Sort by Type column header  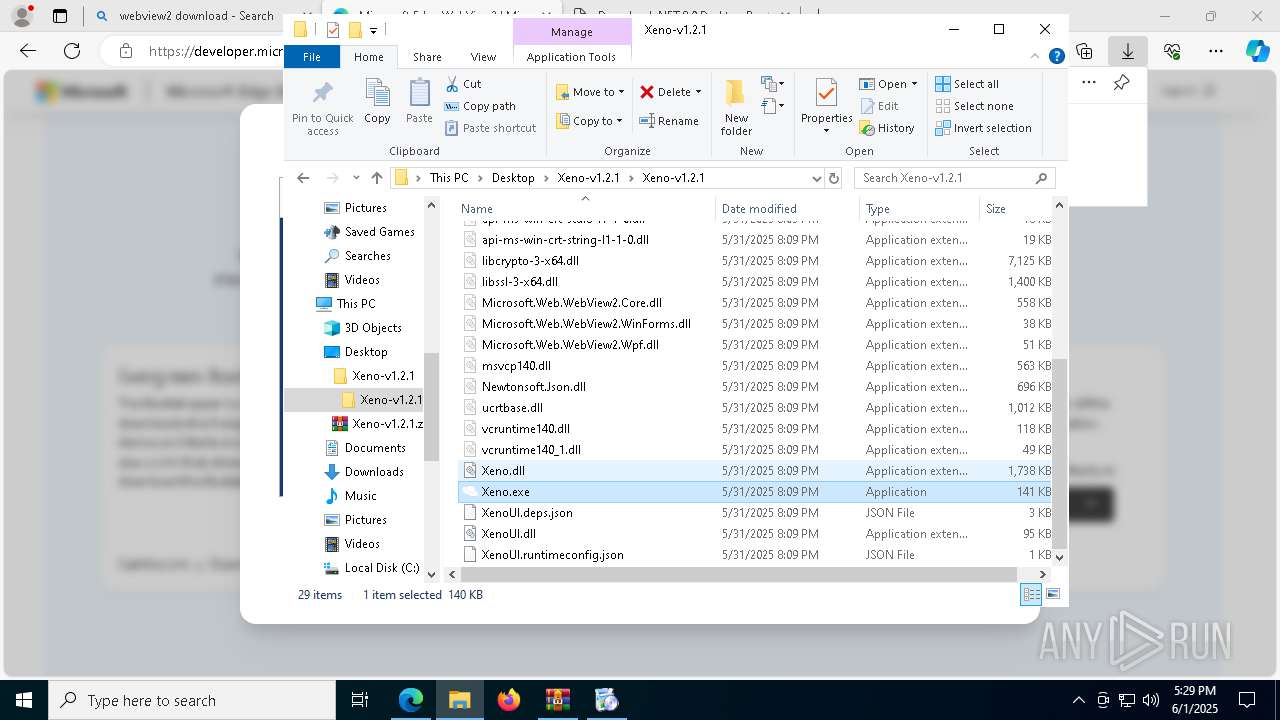tap(919, 209)
